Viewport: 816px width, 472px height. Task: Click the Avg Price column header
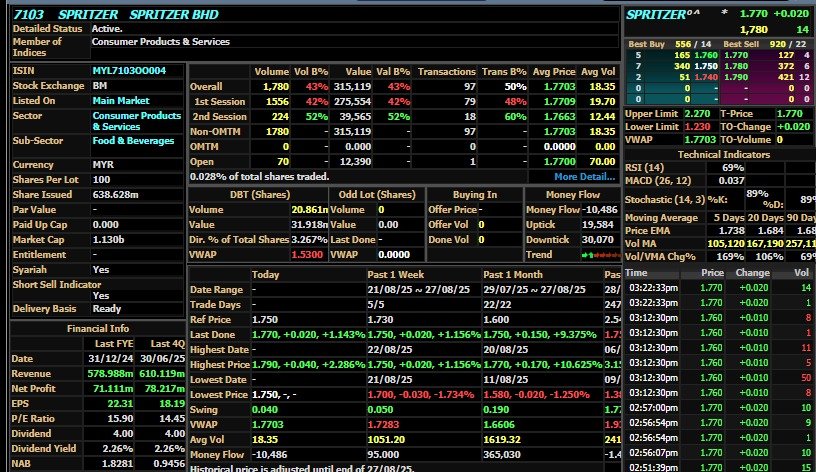point(554,72)
